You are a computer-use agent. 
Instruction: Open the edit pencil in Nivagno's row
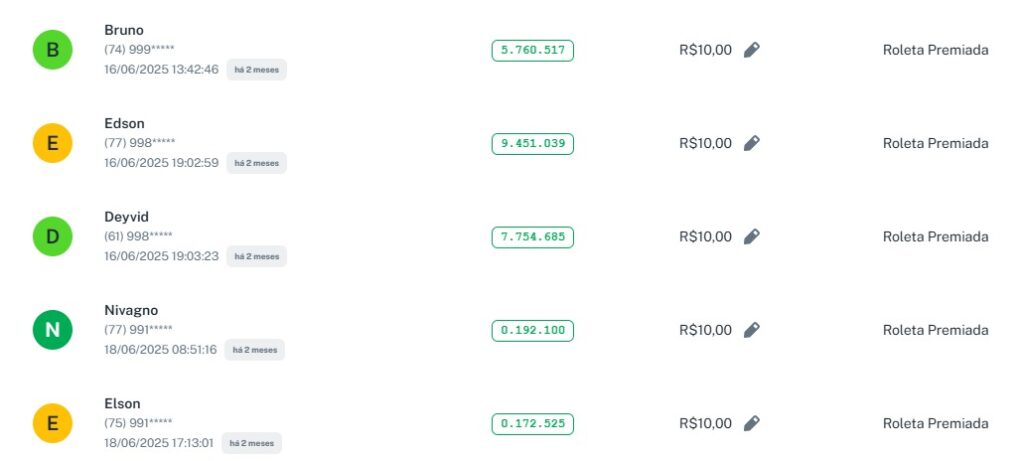pos(752,330)
